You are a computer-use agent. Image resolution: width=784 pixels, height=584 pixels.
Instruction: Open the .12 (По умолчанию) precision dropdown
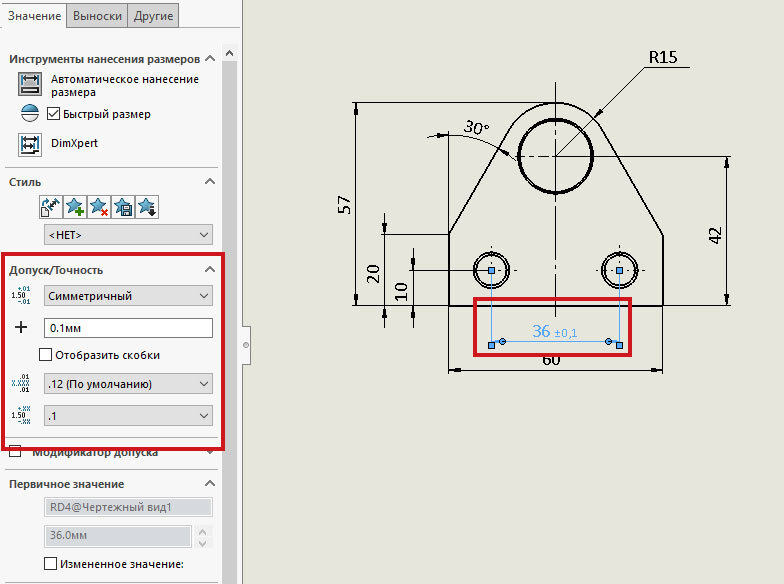coord(128,384)
